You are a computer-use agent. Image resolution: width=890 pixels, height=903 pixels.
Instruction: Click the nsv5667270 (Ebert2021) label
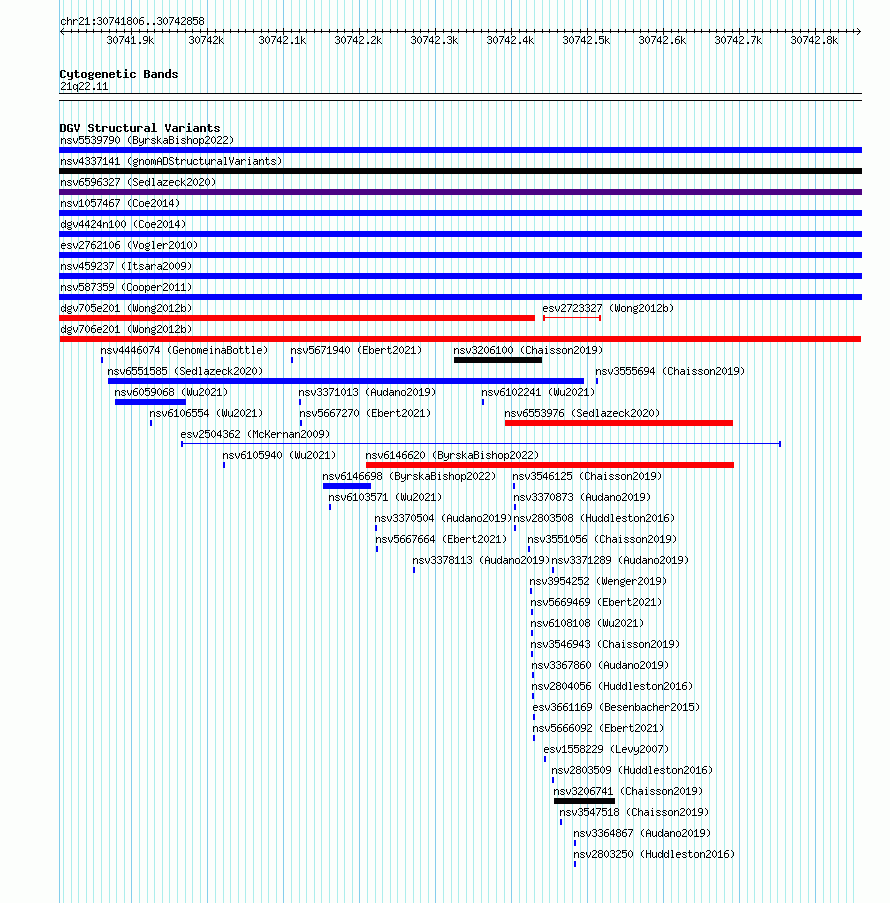[365, 413]
